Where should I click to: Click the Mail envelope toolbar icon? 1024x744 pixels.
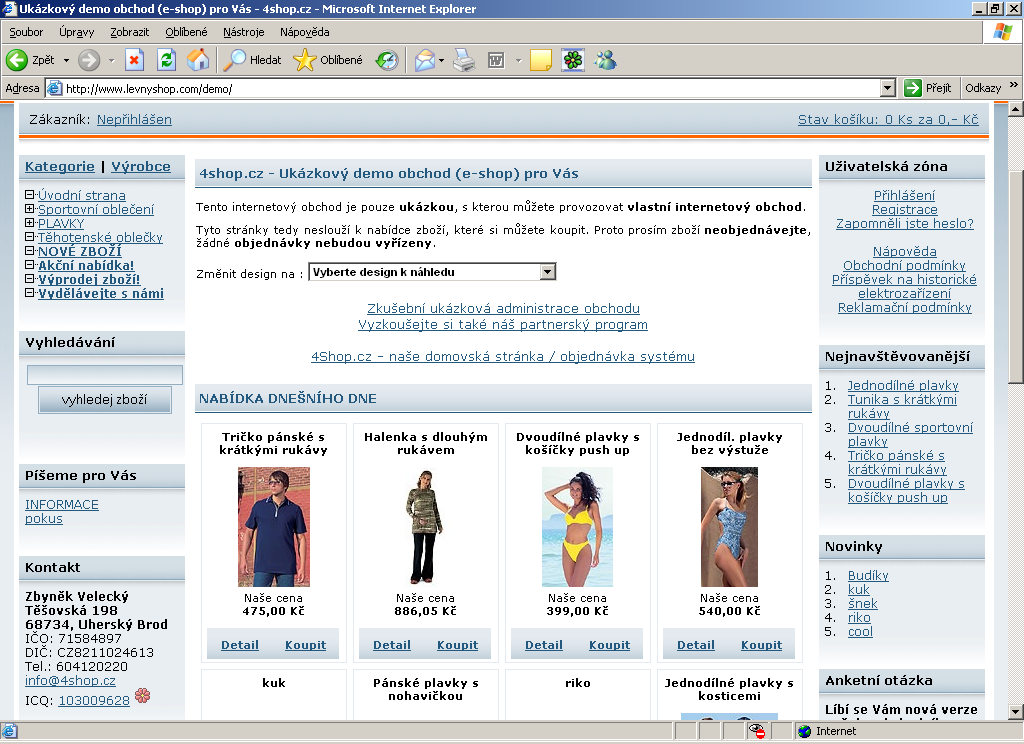(424, 60)
